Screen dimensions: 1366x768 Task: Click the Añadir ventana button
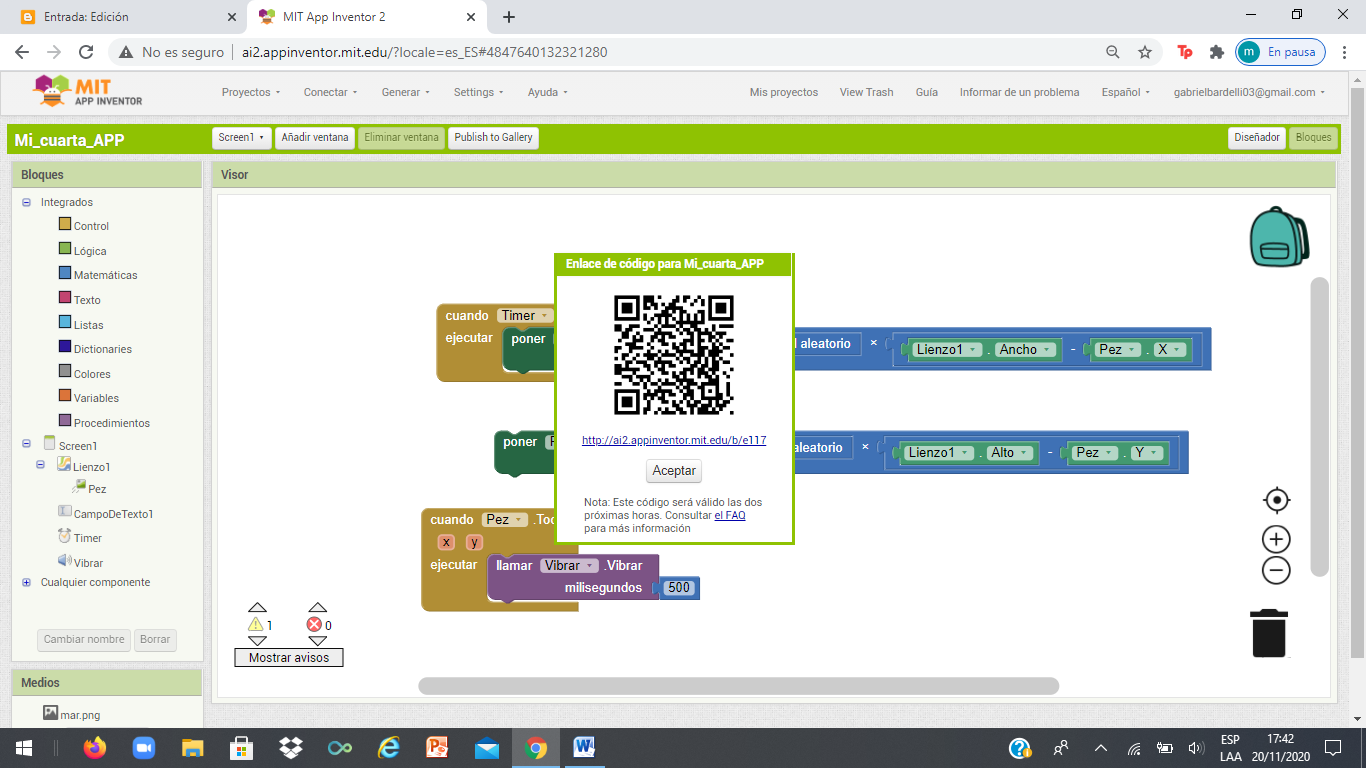(x=315, y=137)
